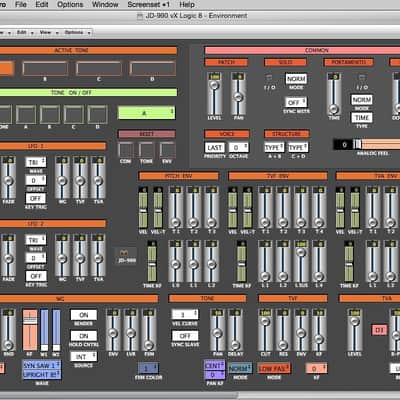Click the TVA ENV VEL-T fader
400x400 pixels.
click(x=355, y=207)
